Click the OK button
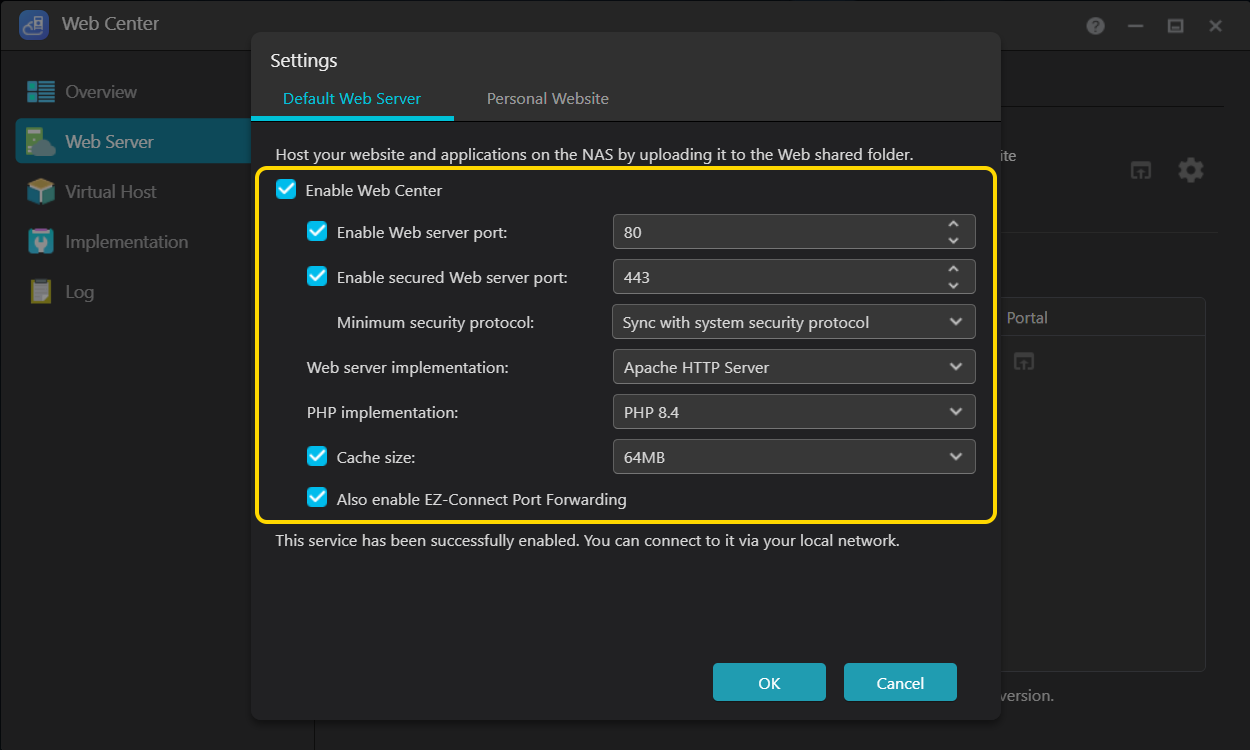Image resolution: width=1250 pixels, height=750 pixels. [769, 683]
